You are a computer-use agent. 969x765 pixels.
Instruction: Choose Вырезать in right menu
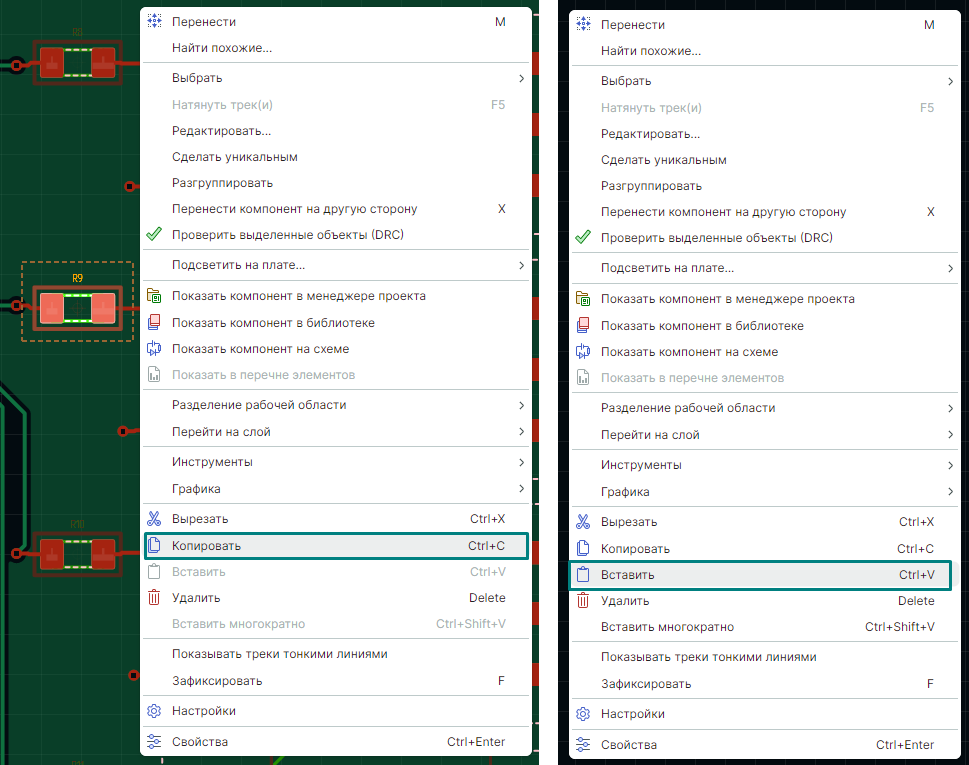click(x=765, y=522)
